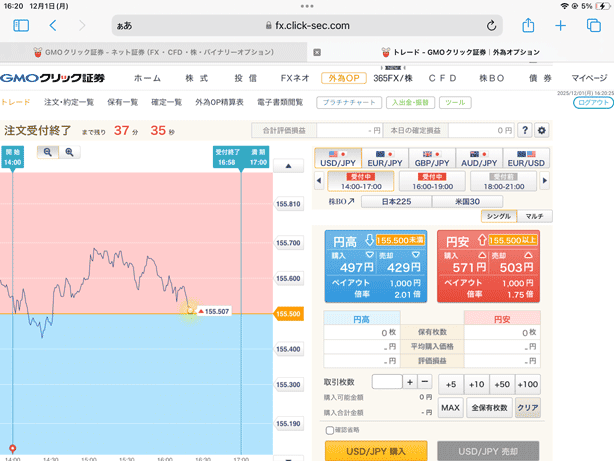The height and width of the screenshot is (461, 614).
Task: Click the 155.500 strike price tag
Action: pyautogui.click(x=289, y=314)
